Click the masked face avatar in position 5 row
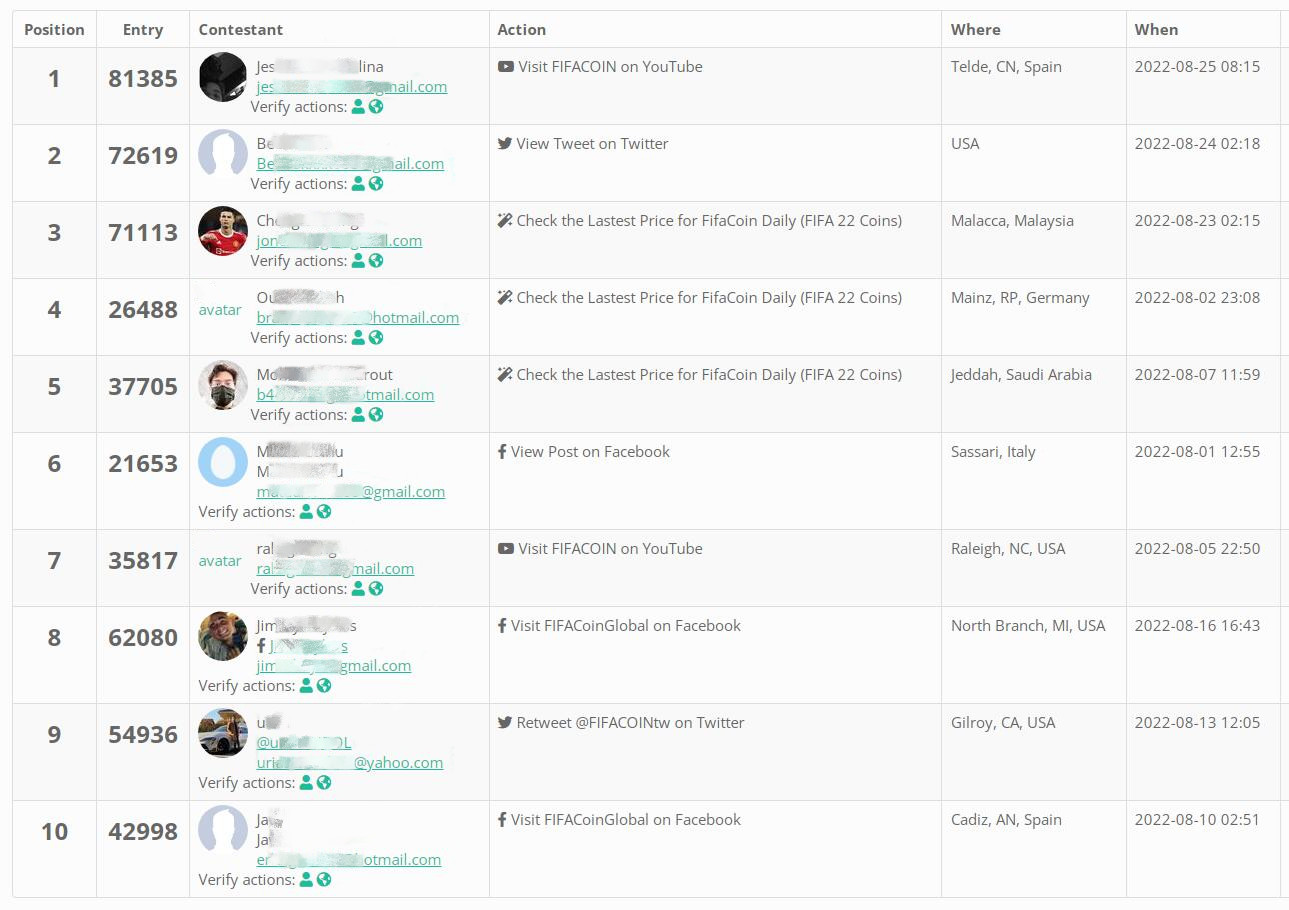 tap(223, 385)
